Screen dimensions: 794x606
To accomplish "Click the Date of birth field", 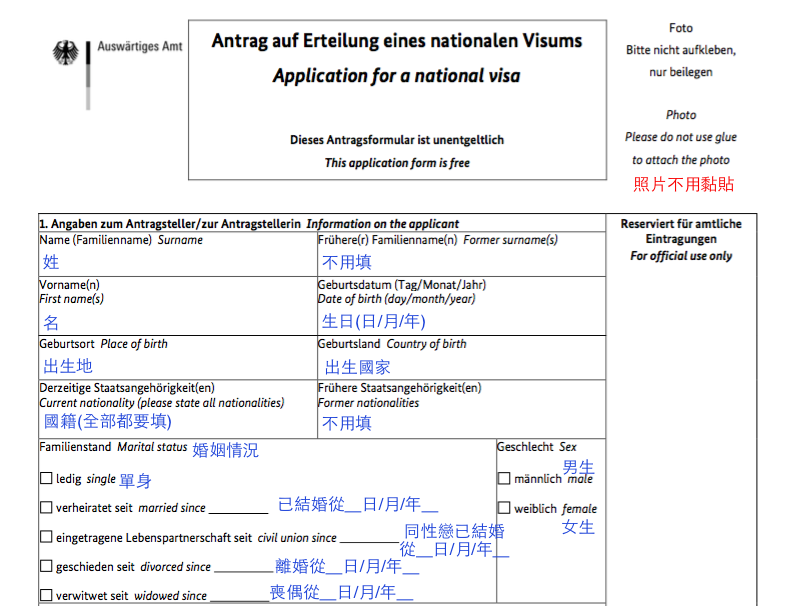I will [x=461, y=306].
